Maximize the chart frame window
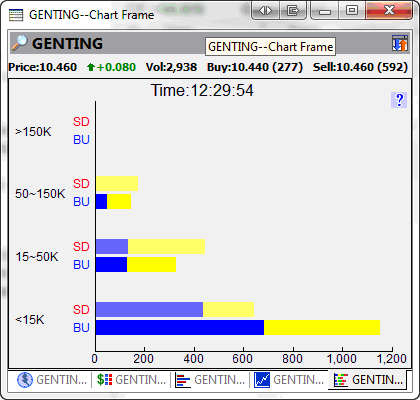Image resolution: width=420 pixels, height=400 pixels. click(352, 11)
